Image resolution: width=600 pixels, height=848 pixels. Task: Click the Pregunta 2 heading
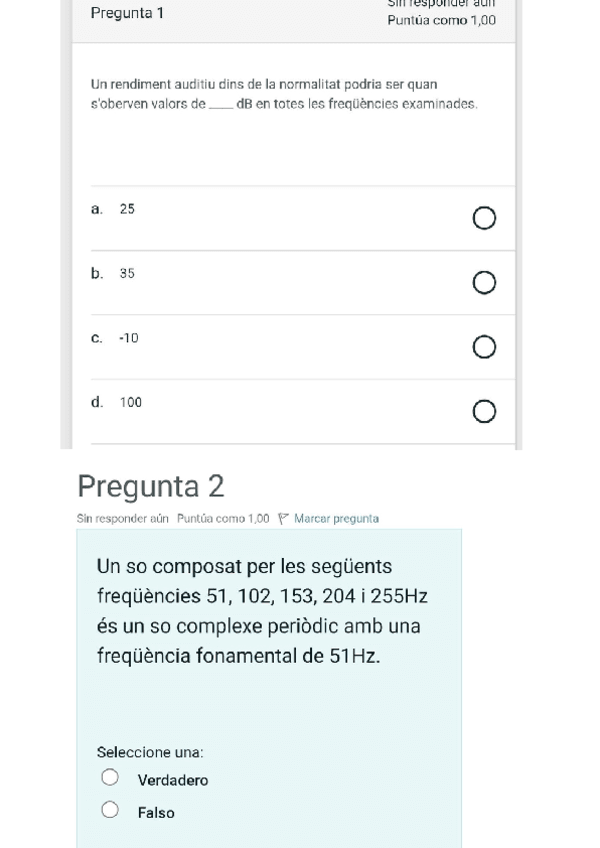point(150,486)
